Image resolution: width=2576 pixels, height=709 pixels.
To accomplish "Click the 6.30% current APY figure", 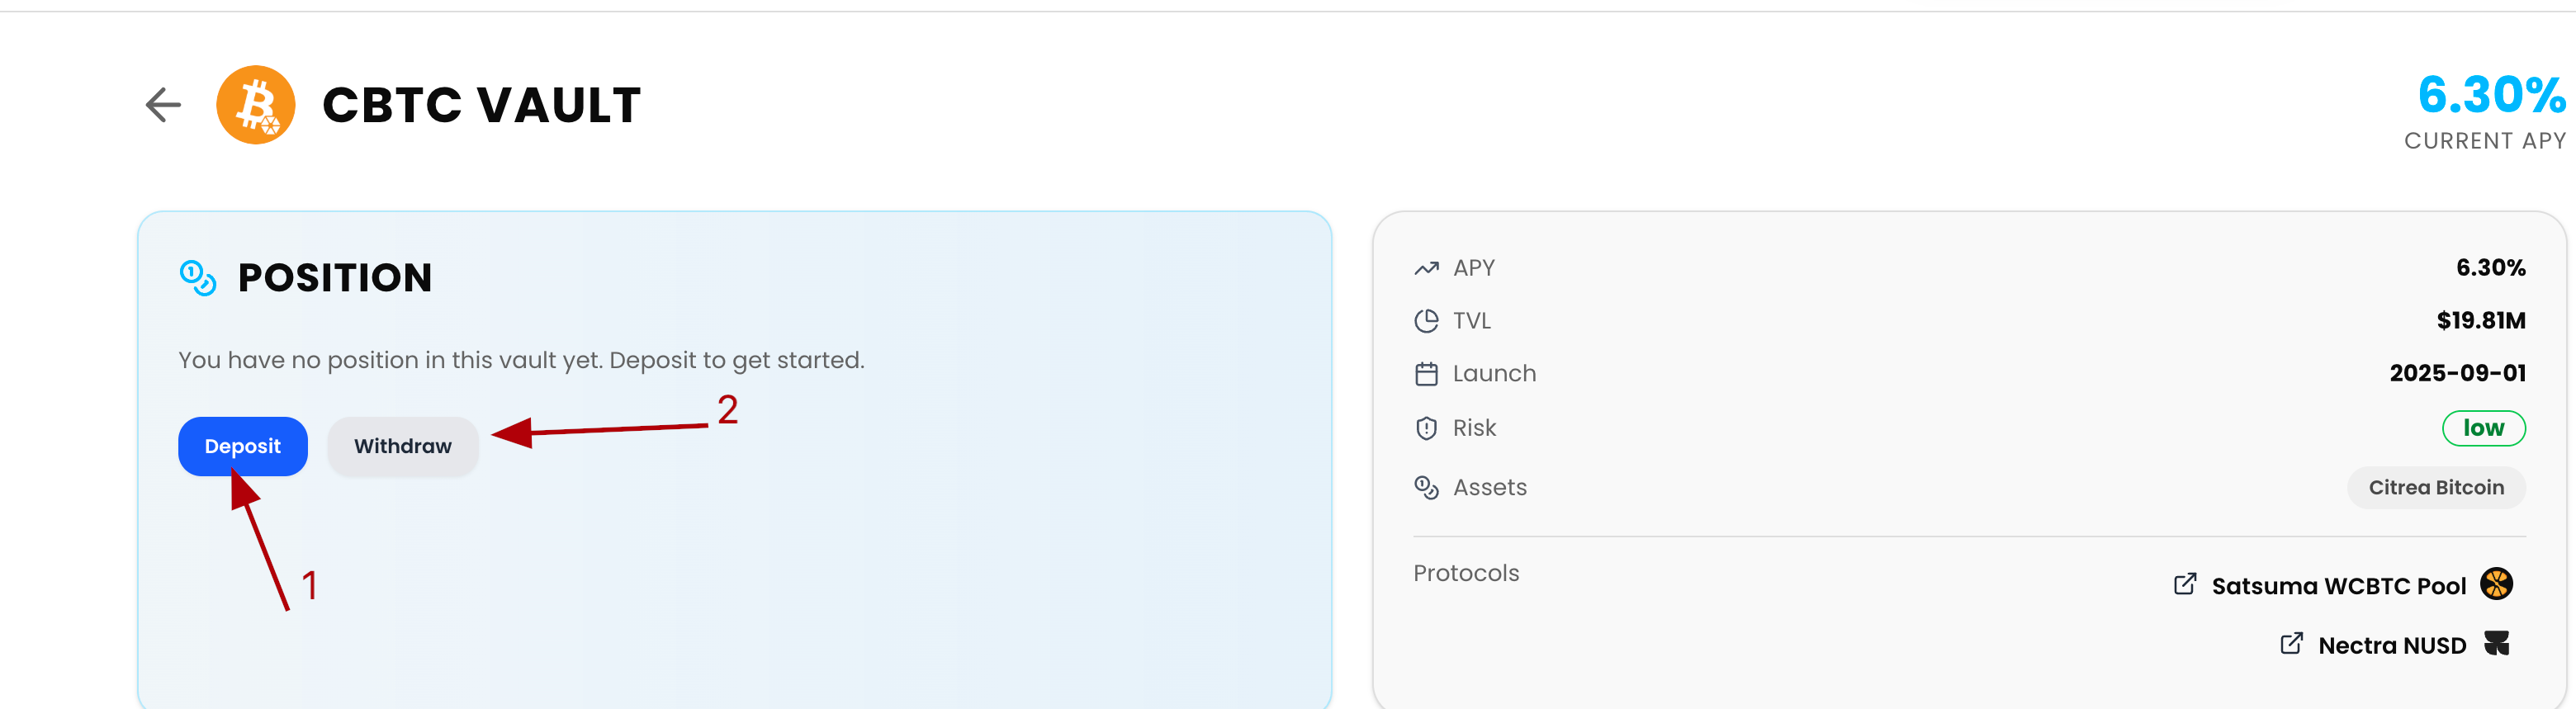I will pyautogui.click(x=2490, y=96).
